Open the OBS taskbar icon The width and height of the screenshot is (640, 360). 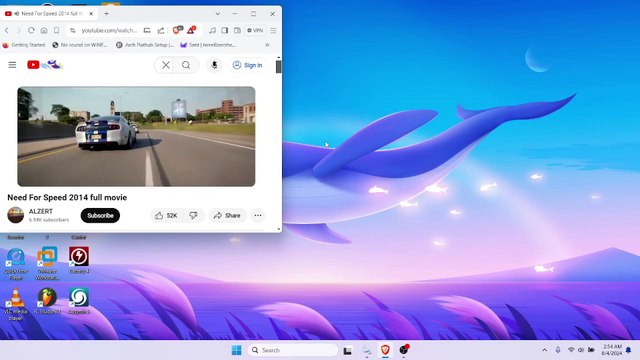click(x=404, y=350)
